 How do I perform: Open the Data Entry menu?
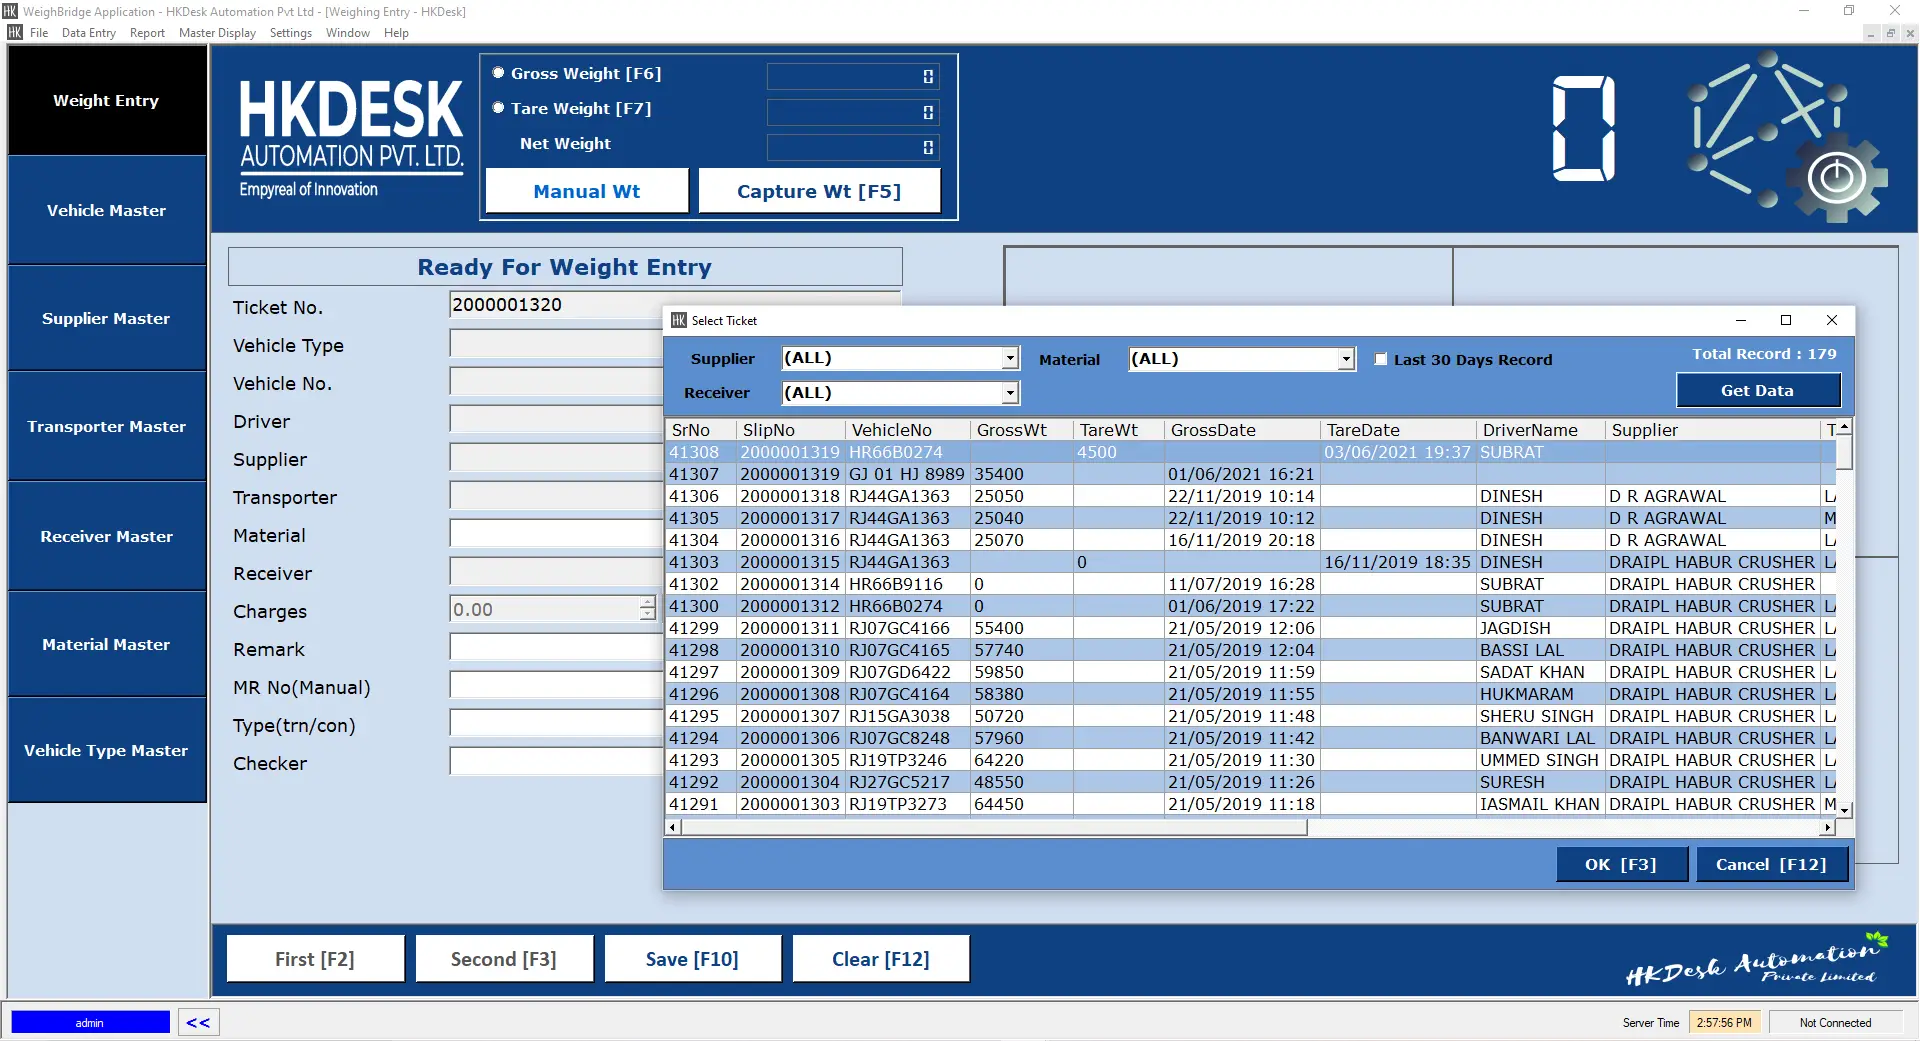[x=88, y=33]
